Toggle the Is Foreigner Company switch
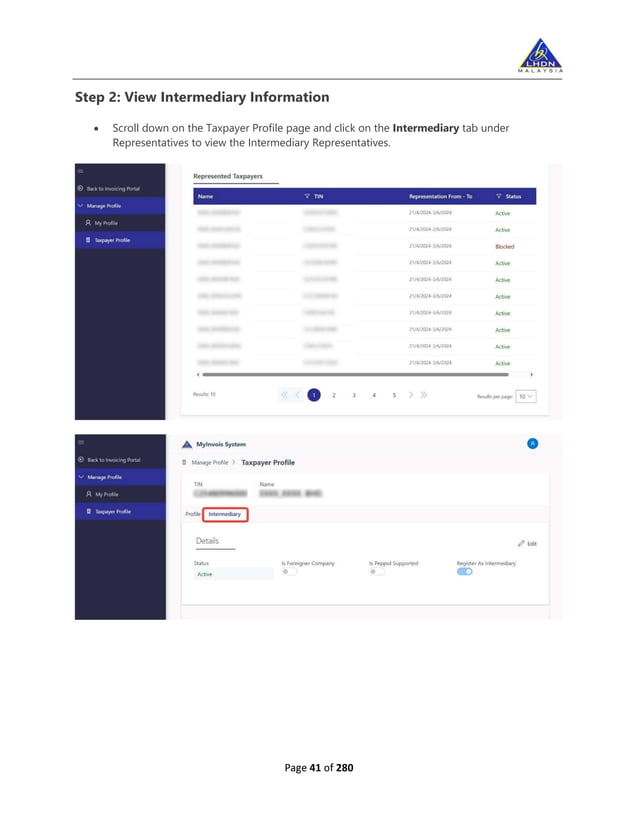The height and width of the screenshot is (826, 638). coord(289,572)
